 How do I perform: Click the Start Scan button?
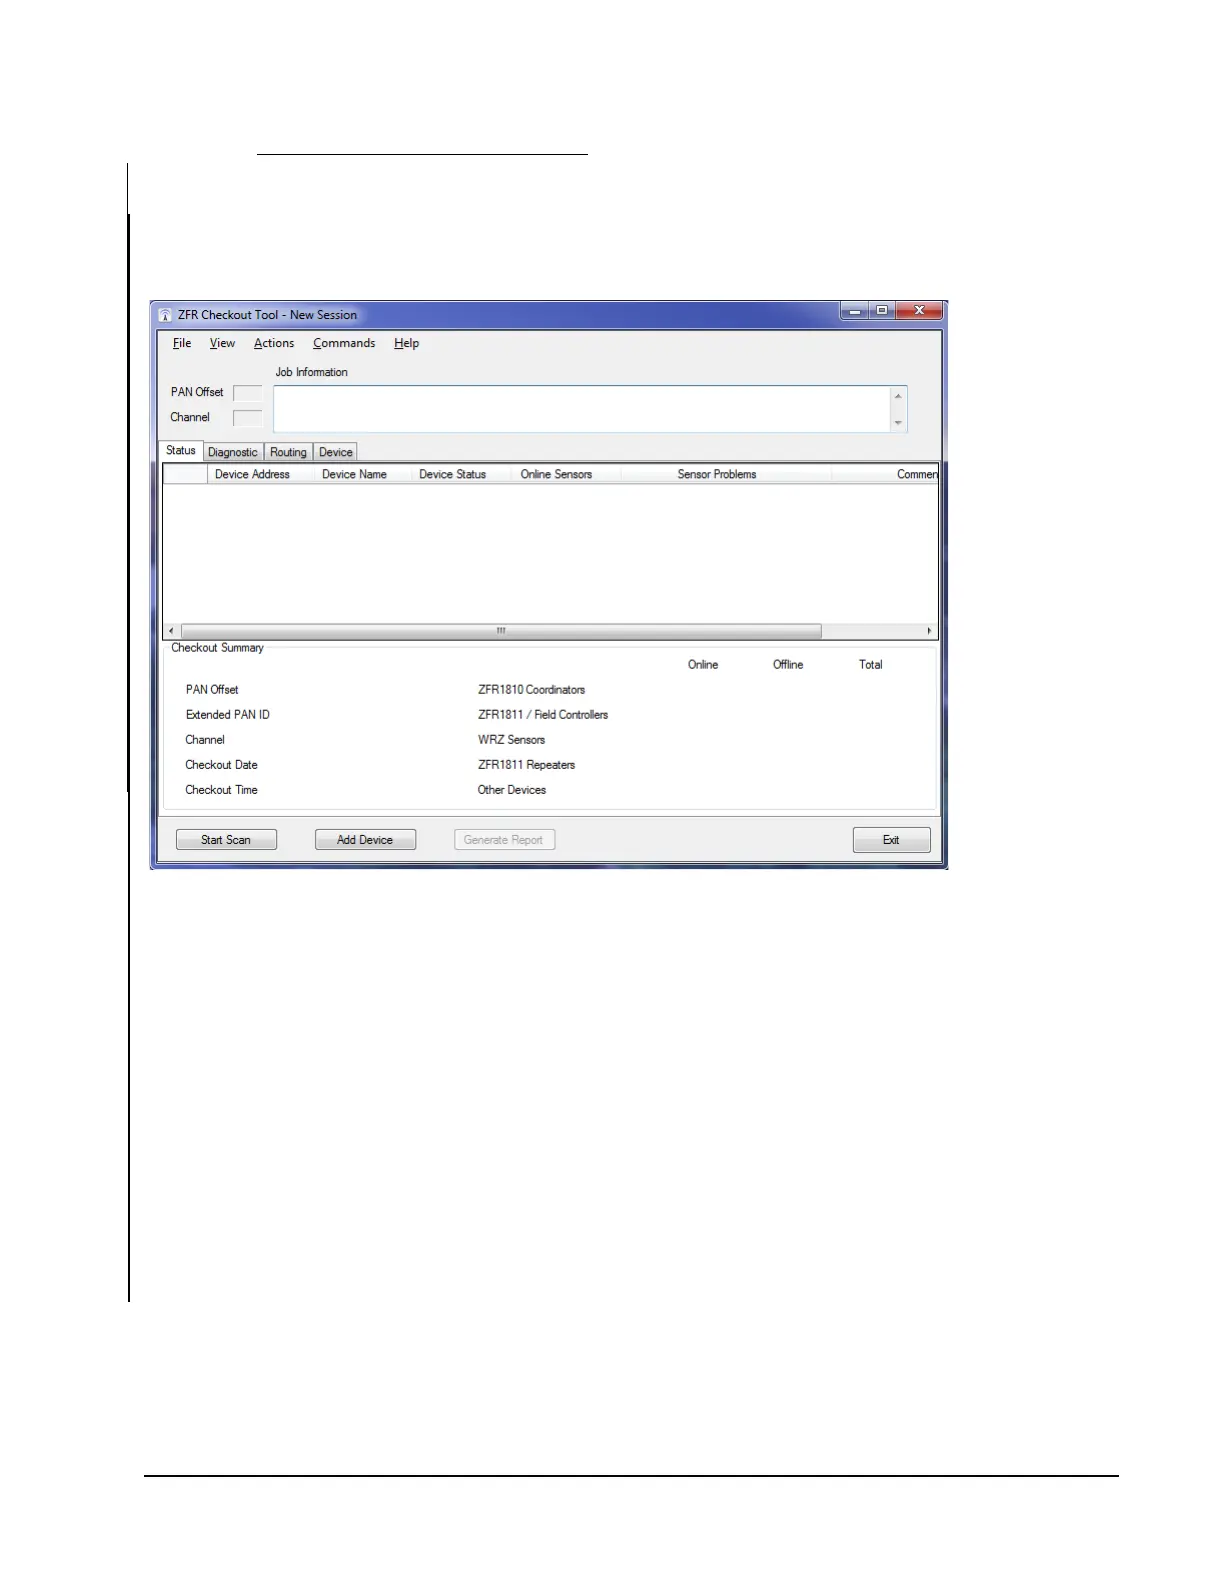tap(226, 840)
